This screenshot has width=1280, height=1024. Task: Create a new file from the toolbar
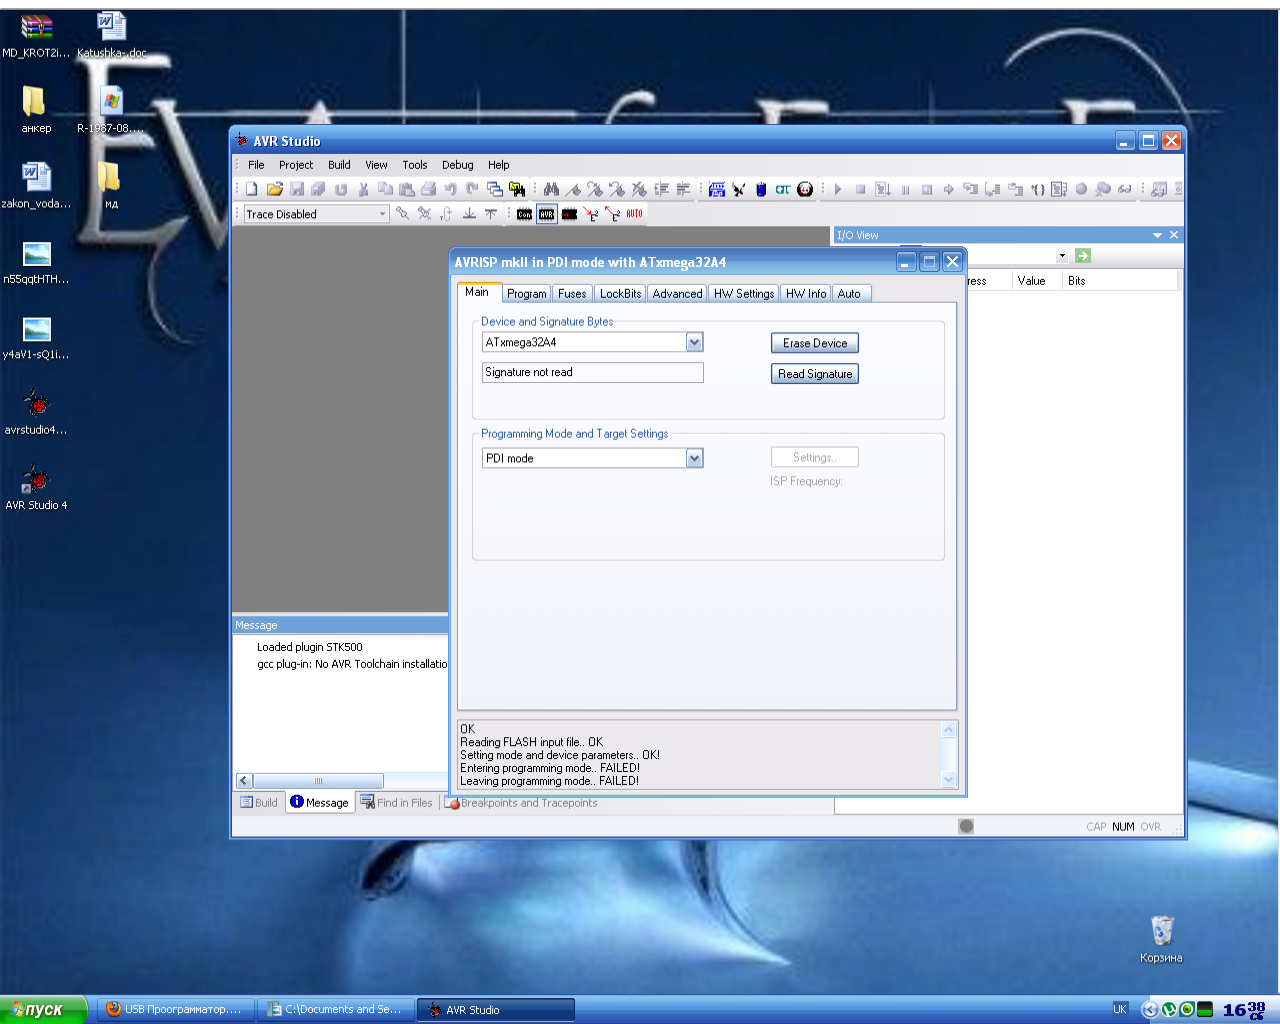pyautogui.click(x=252, y=189)
